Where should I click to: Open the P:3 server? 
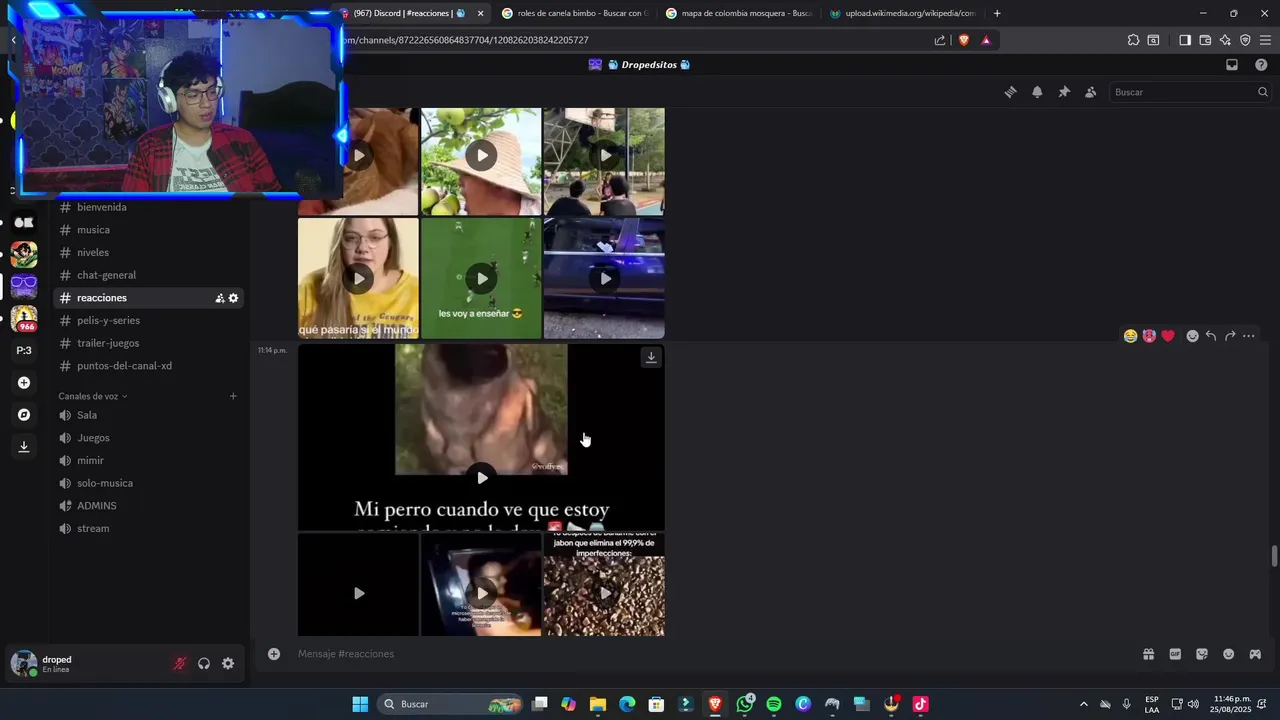[x=24, y=351]
